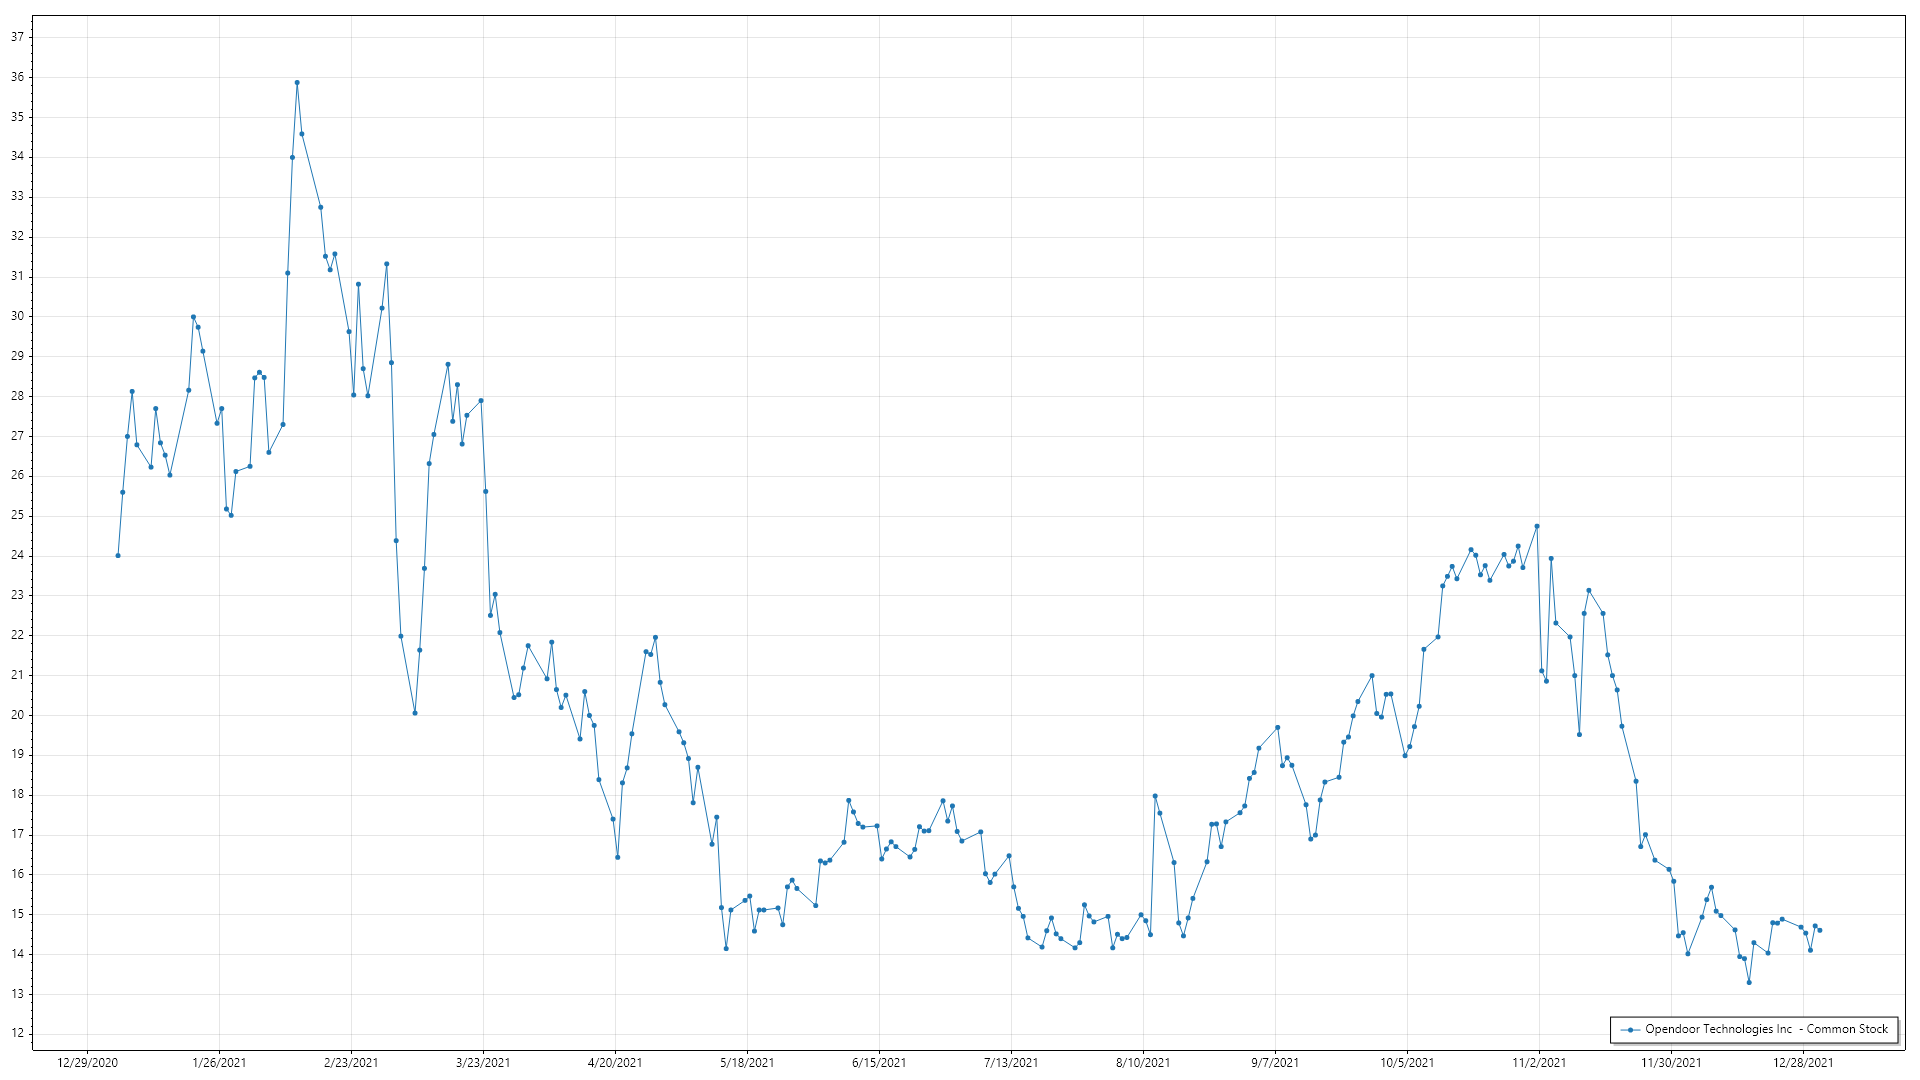The height and width of the screenshot is (1080, 1920).
Task: Click the 12 label on the y-axis
Action: 17,1034
